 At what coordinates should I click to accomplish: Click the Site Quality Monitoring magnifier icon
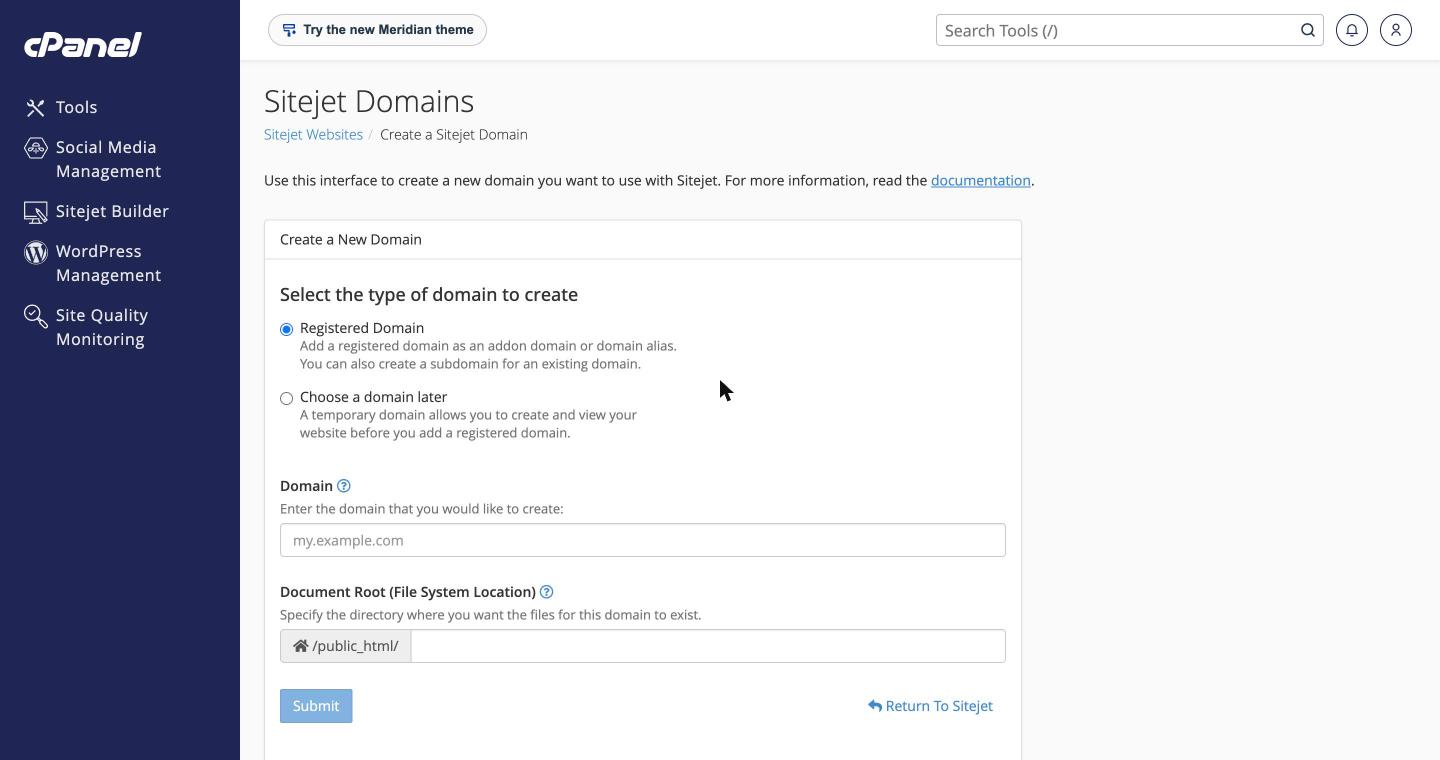pyautogui.click(x=36, y=316)
